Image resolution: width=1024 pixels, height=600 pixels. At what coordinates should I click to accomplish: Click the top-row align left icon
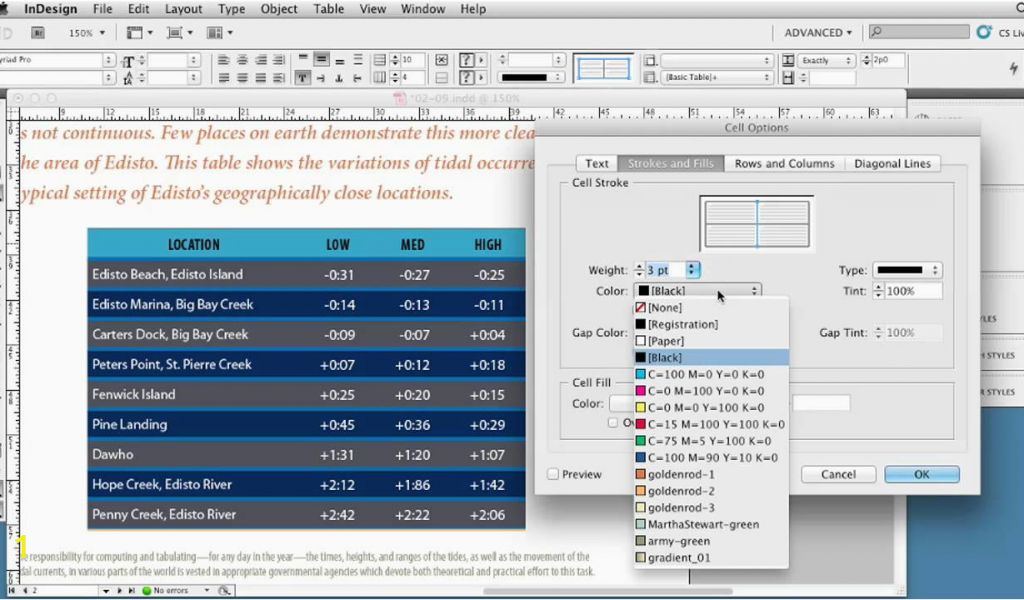pyautogui.click(x=223, y=60)
